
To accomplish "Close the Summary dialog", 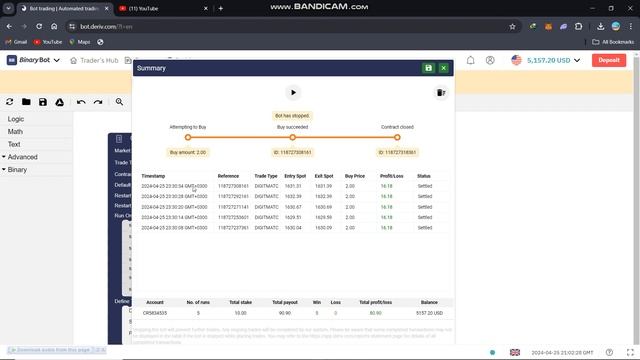I will (x=443, y=68).
